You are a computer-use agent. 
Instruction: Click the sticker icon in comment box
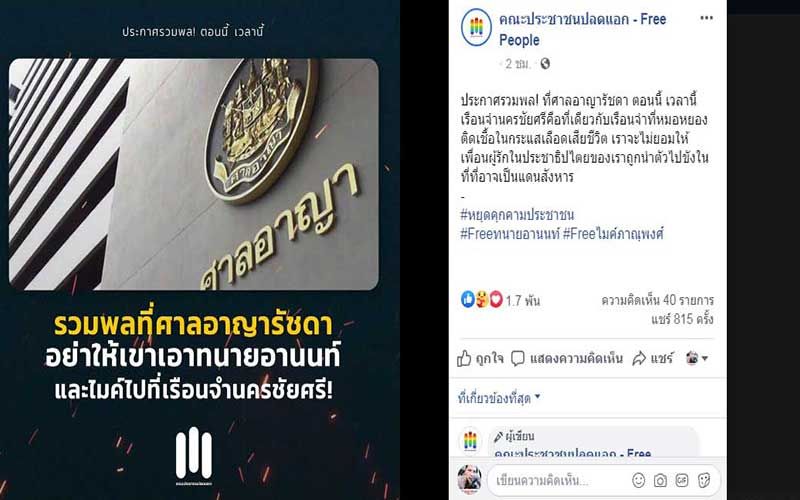(x=704, y=480)
